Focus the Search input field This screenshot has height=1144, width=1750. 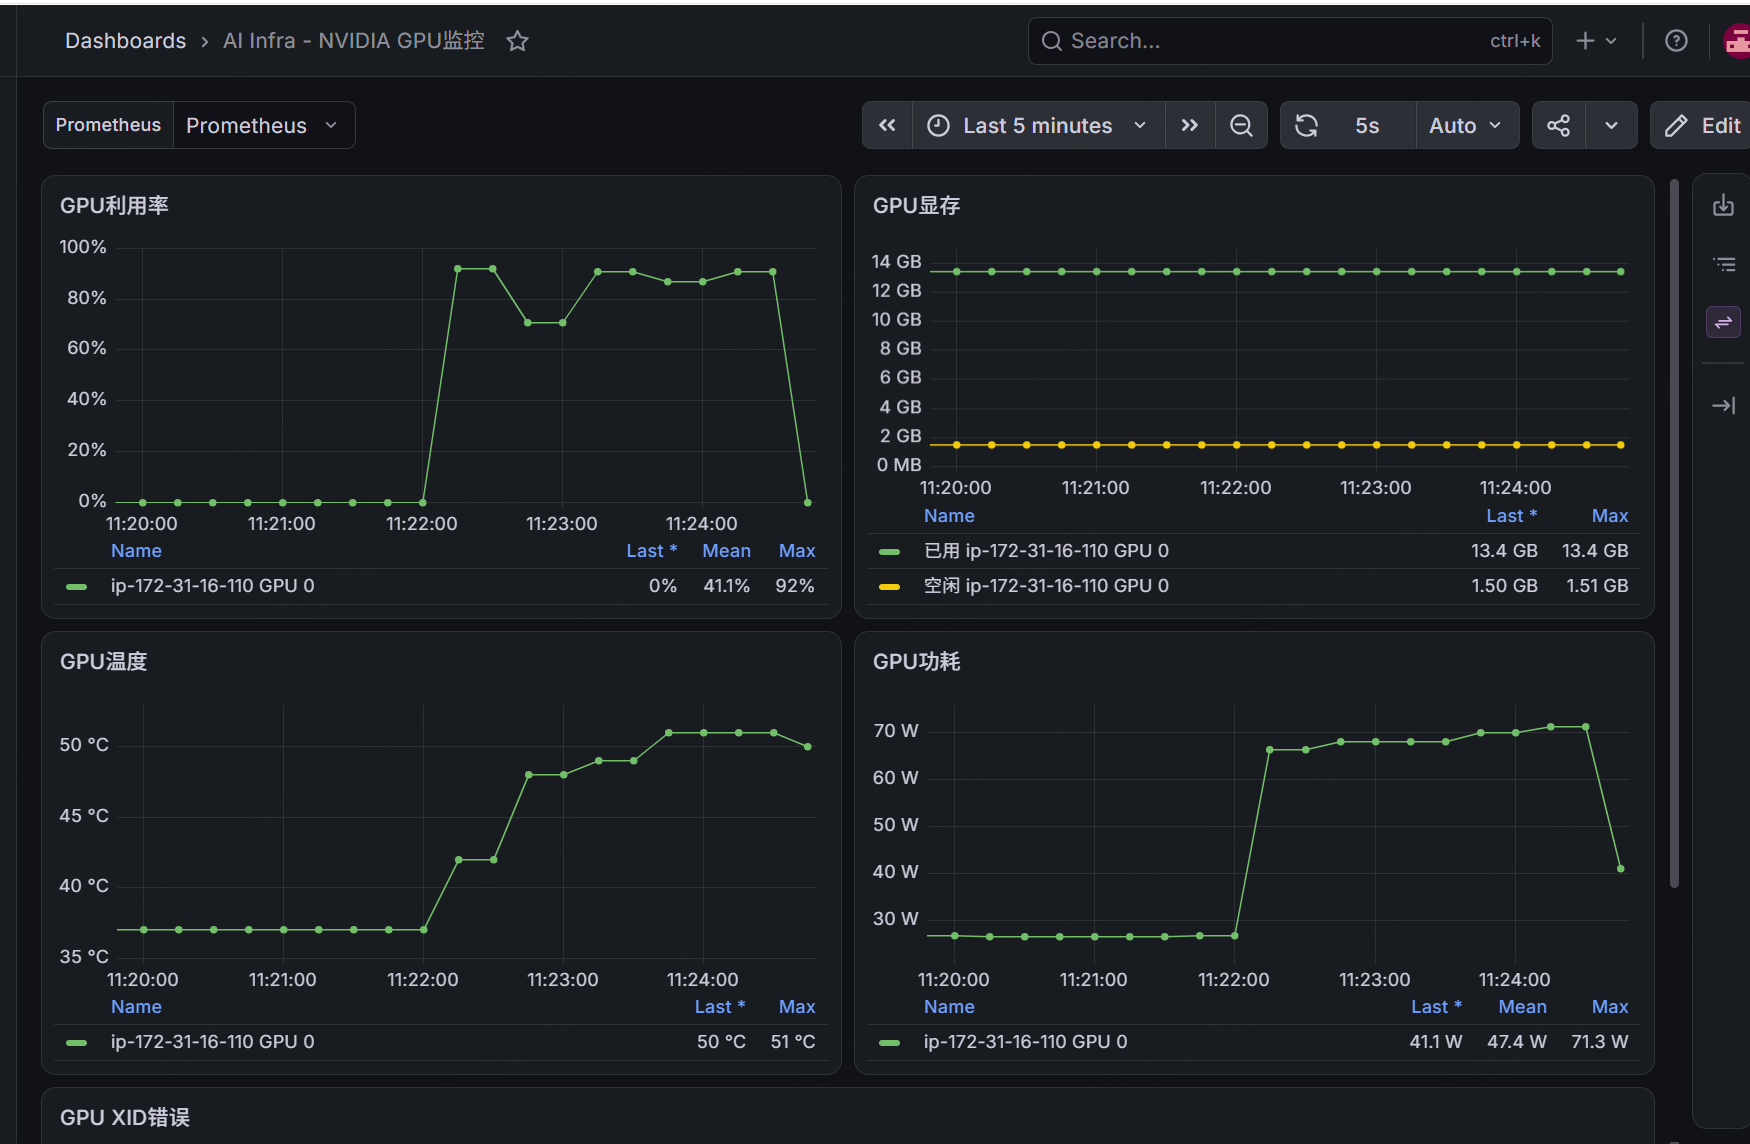(x=1290, y=41)
